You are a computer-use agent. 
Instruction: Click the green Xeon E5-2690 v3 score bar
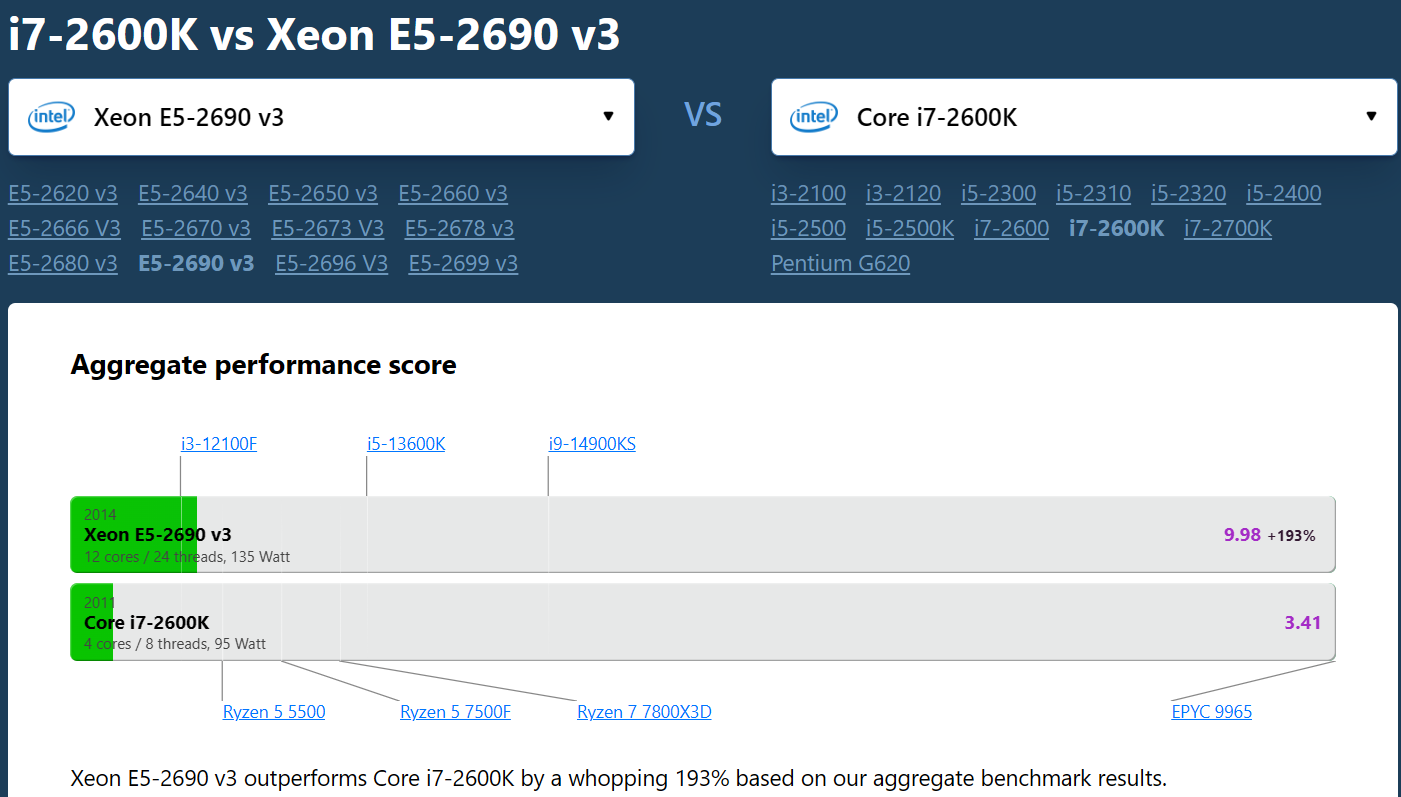pyautogui.click(x=134, y=534)
